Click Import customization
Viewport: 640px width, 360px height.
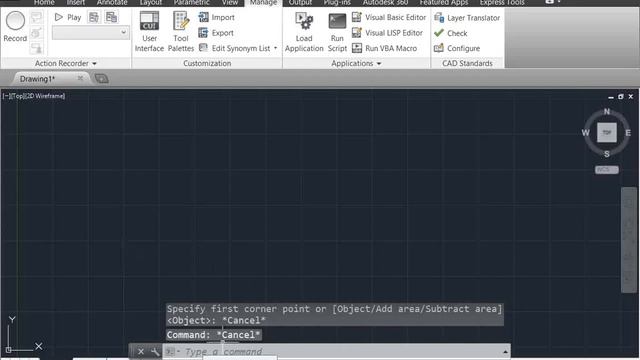(217, 18)
